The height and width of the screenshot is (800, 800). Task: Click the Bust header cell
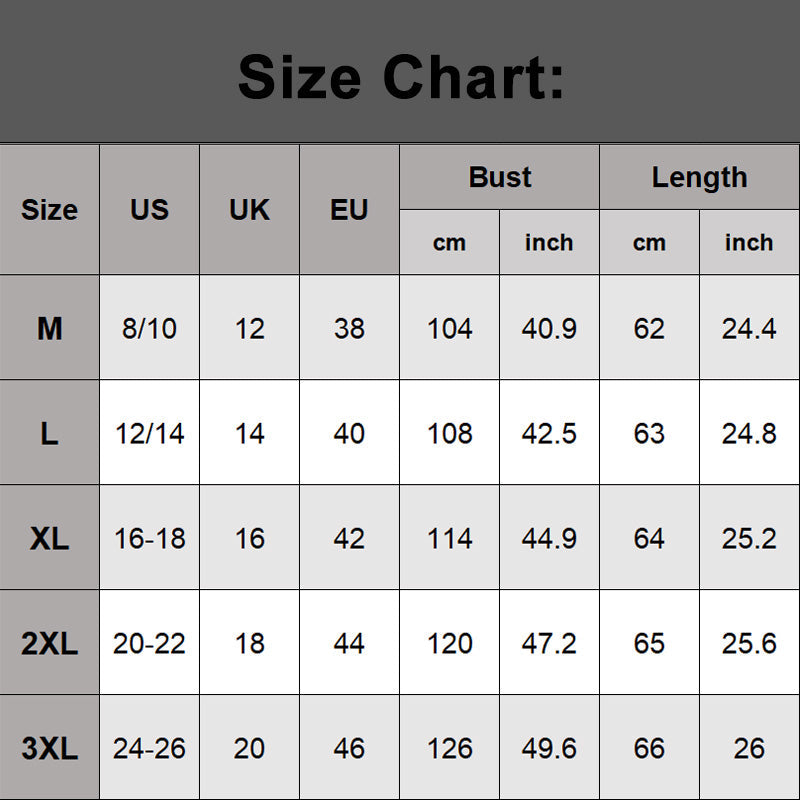[x=499, y=177]
